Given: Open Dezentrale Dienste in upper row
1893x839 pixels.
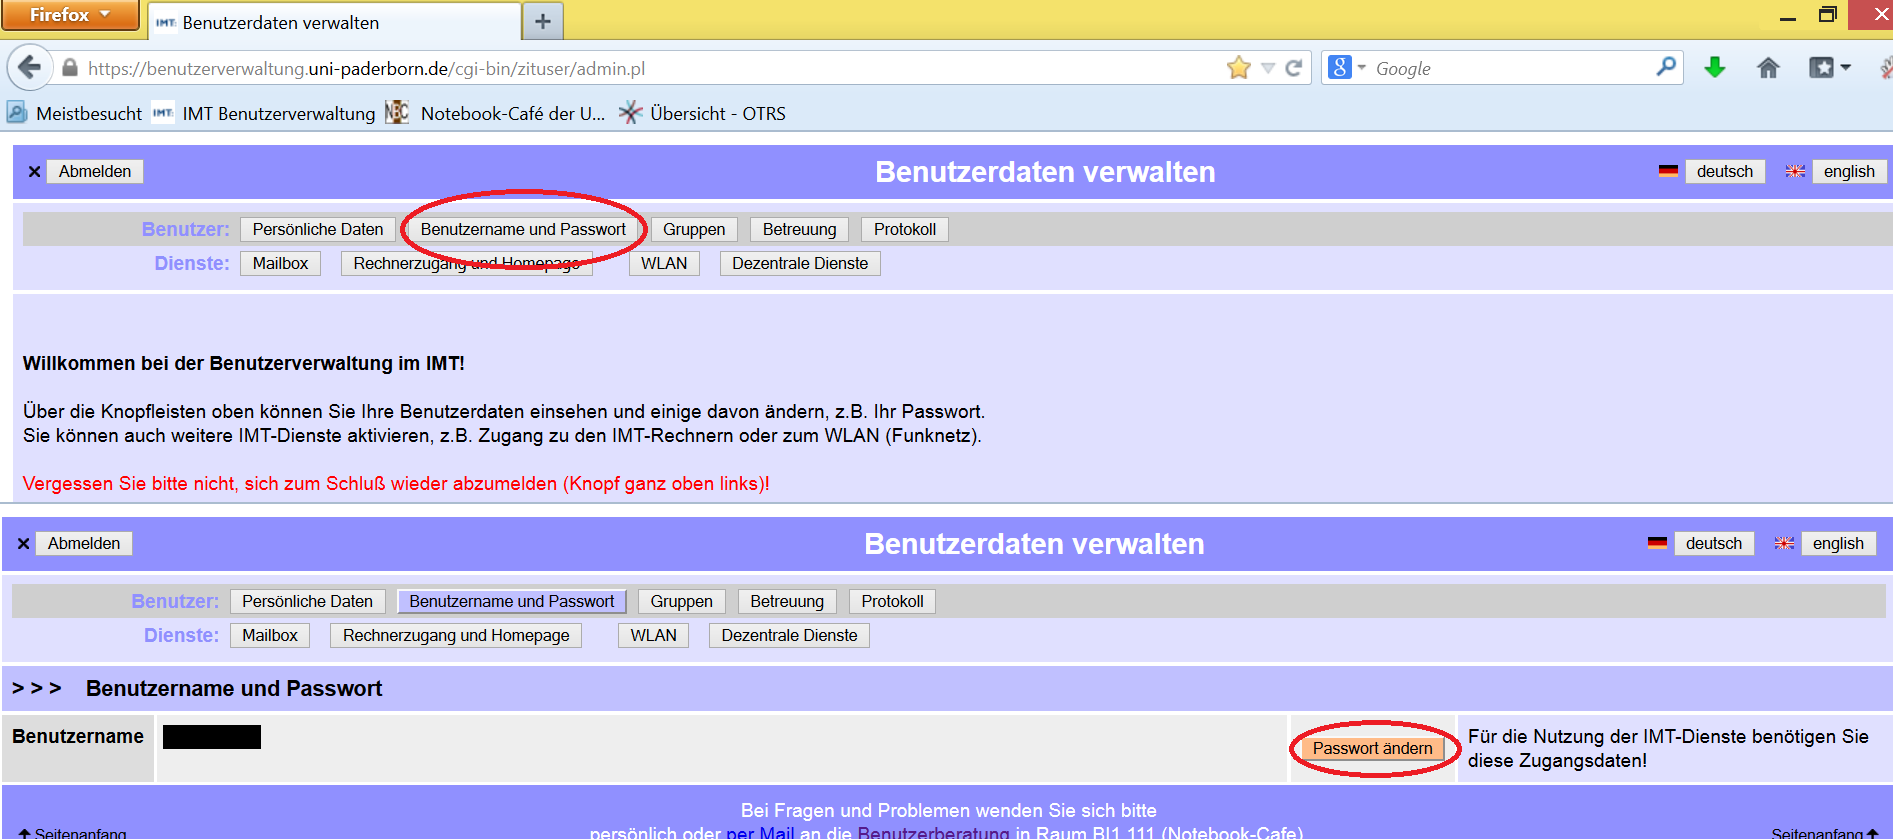Looking at the screenshot, I should 800,263.
